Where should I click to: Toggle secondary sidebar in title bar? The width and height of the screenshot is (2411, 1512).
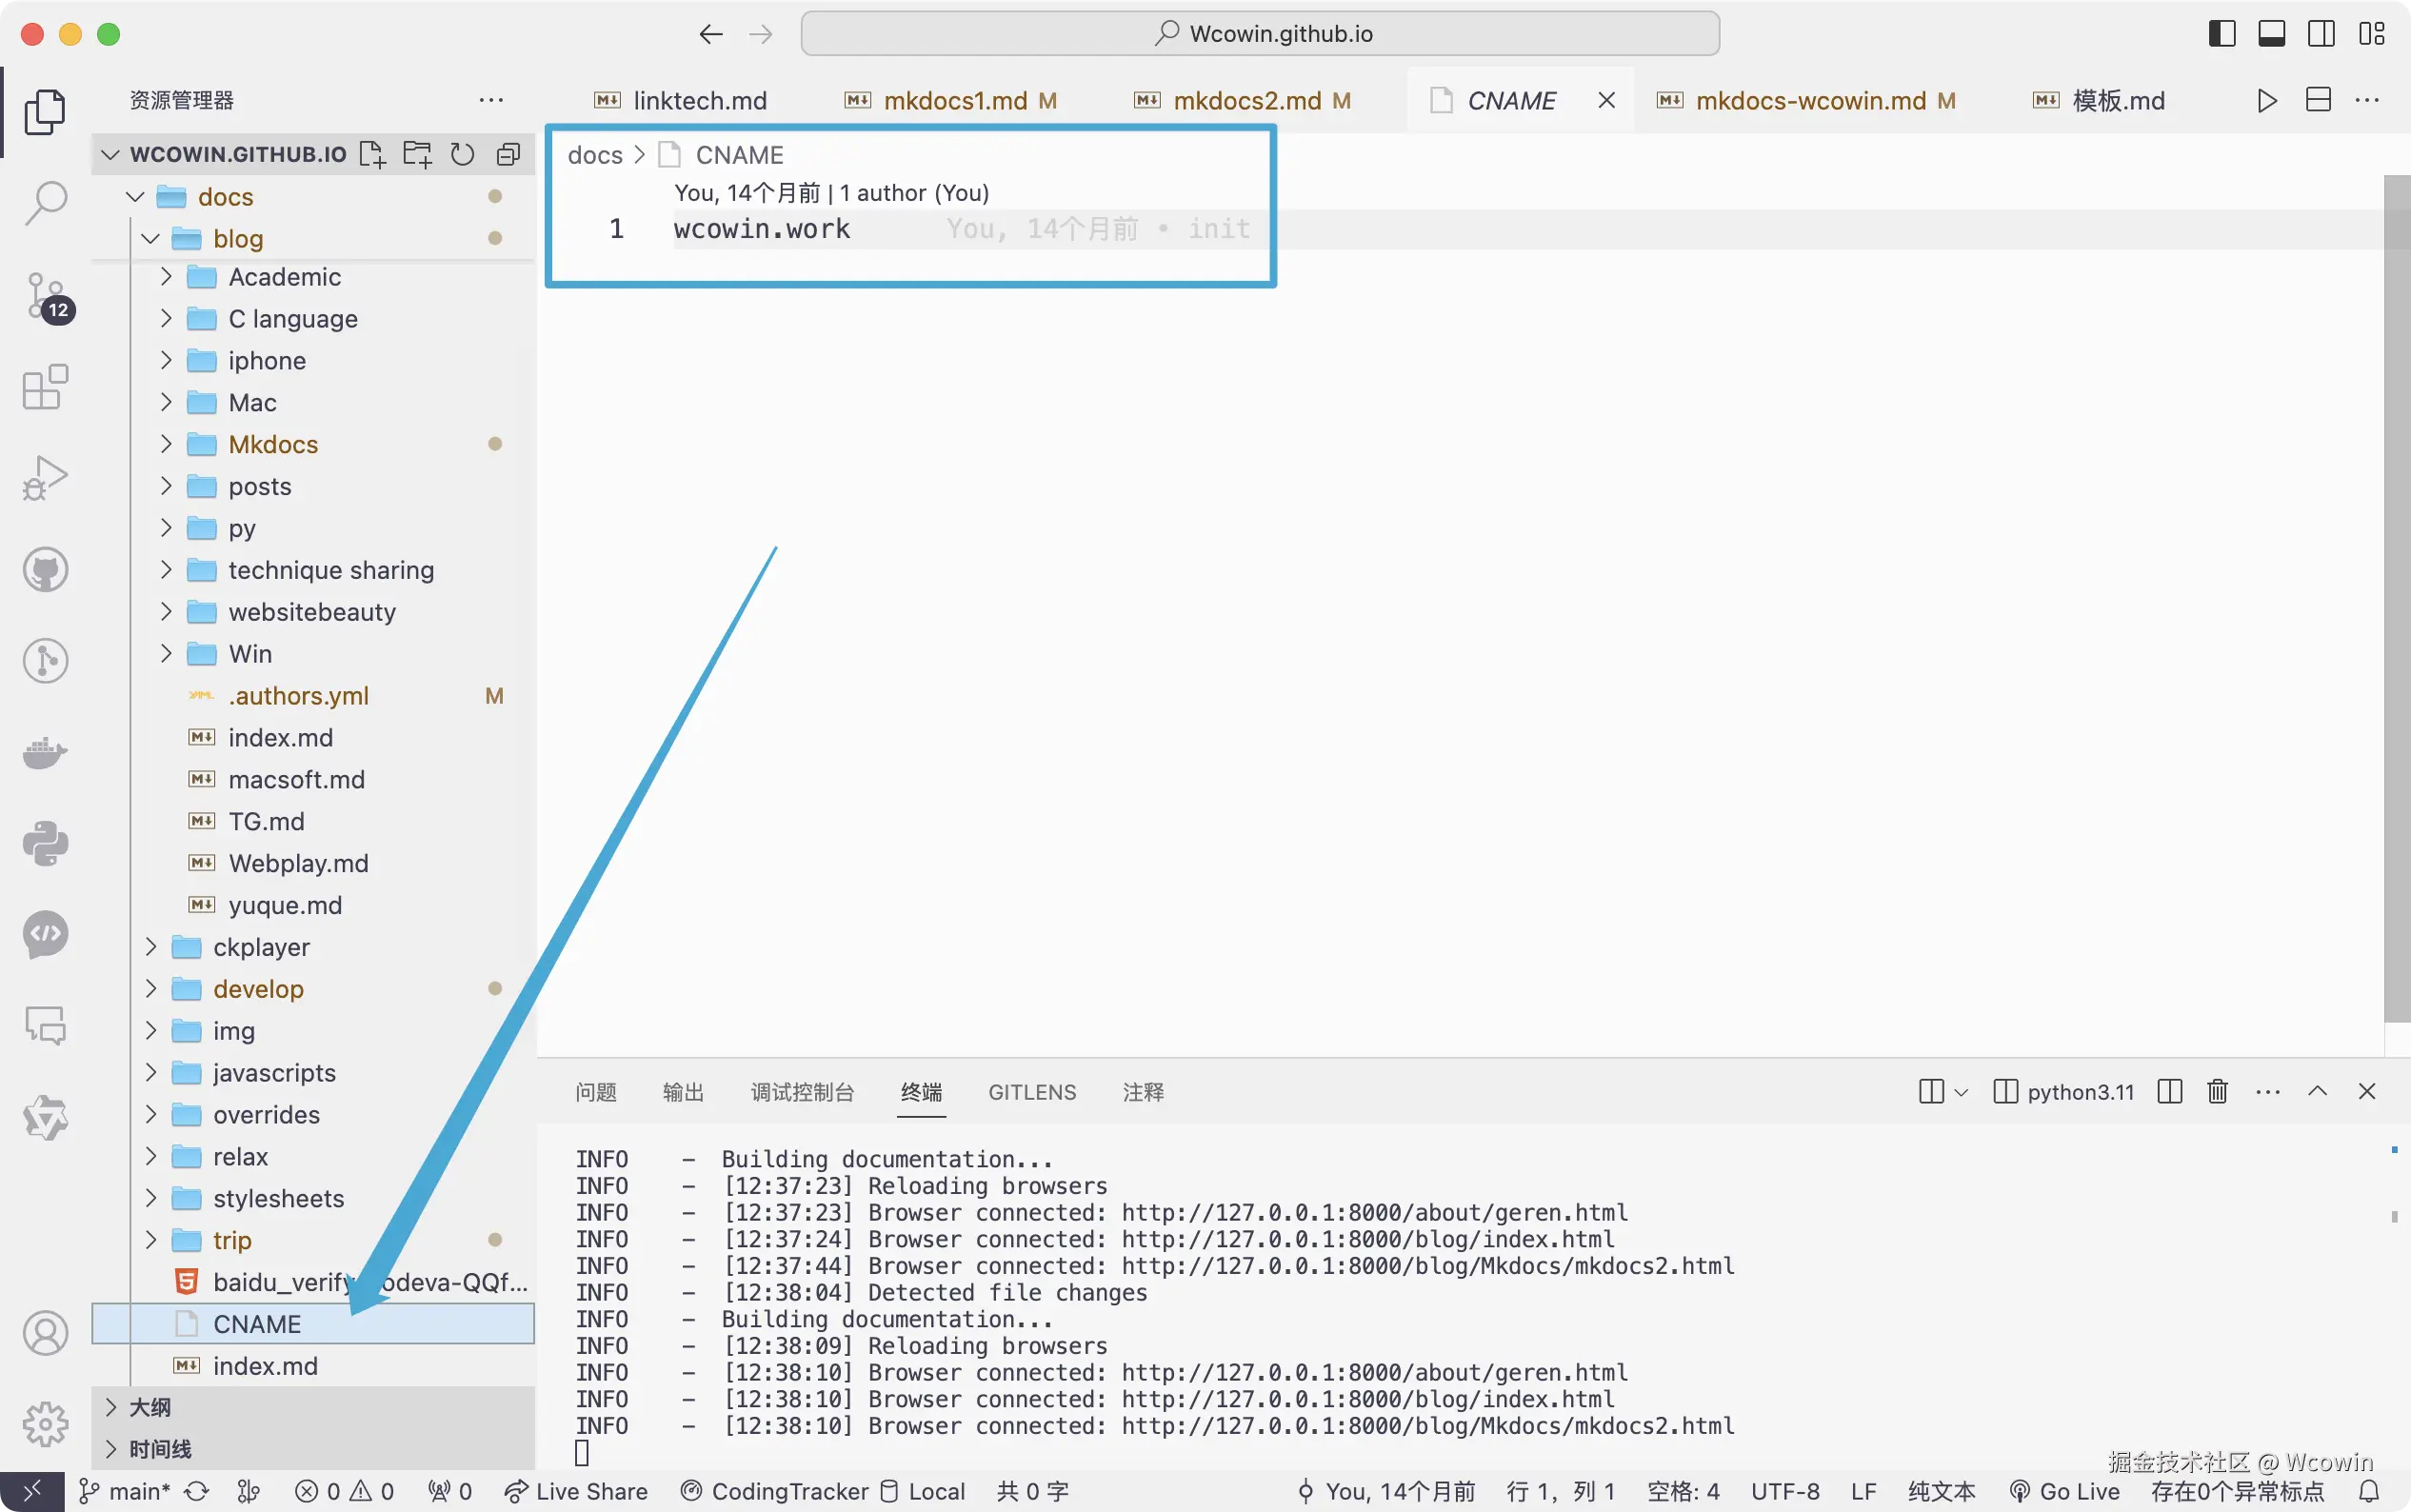2321,34
